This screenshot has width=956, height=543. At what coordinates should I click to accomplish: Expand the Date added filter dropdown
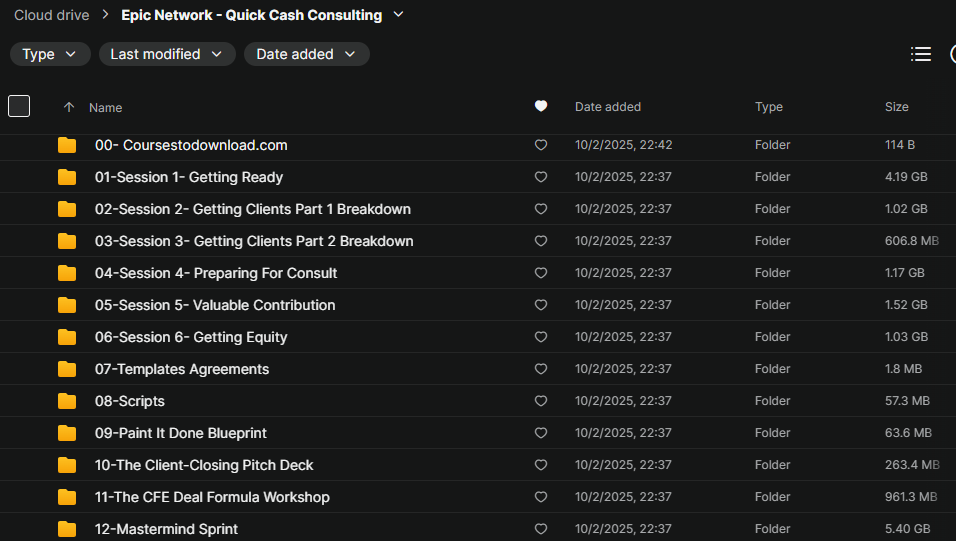(306, 54)
